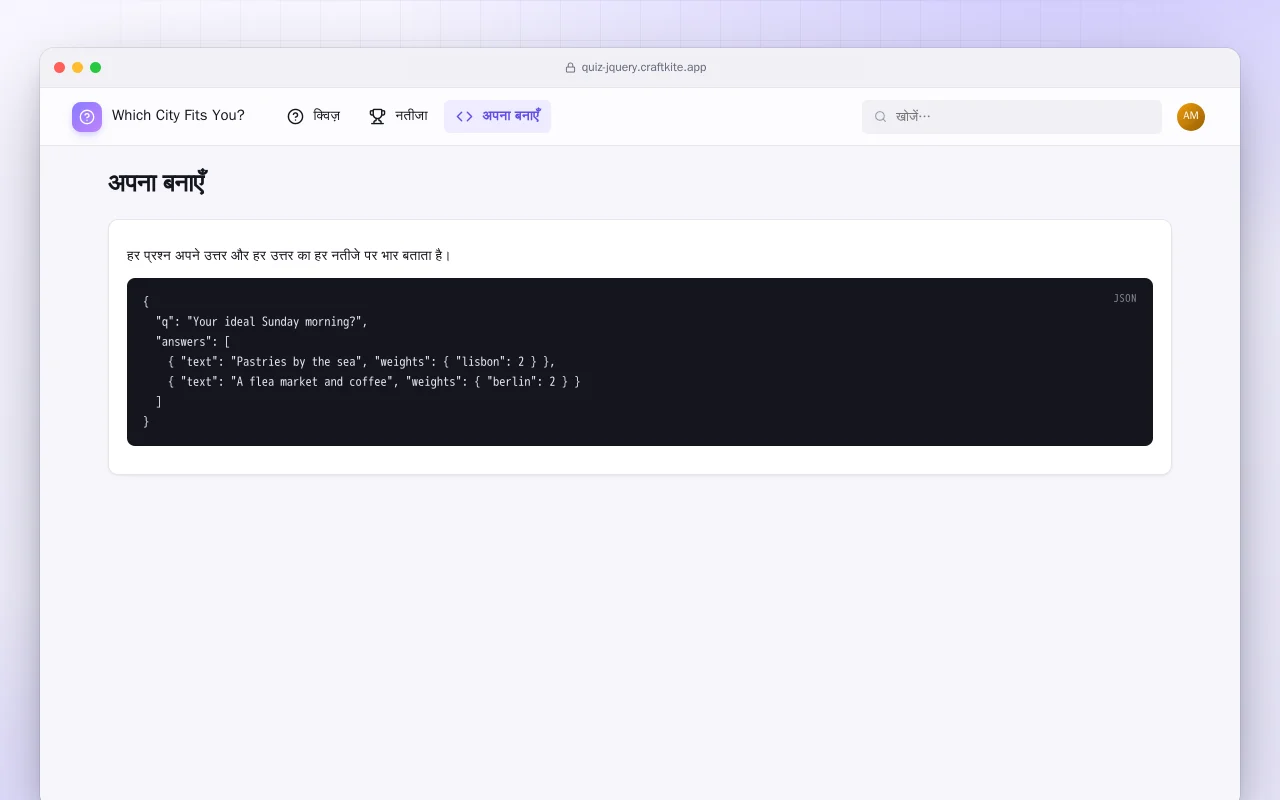
Task: Switch to the नतीजा tab
Action: [x=398, y=117]
